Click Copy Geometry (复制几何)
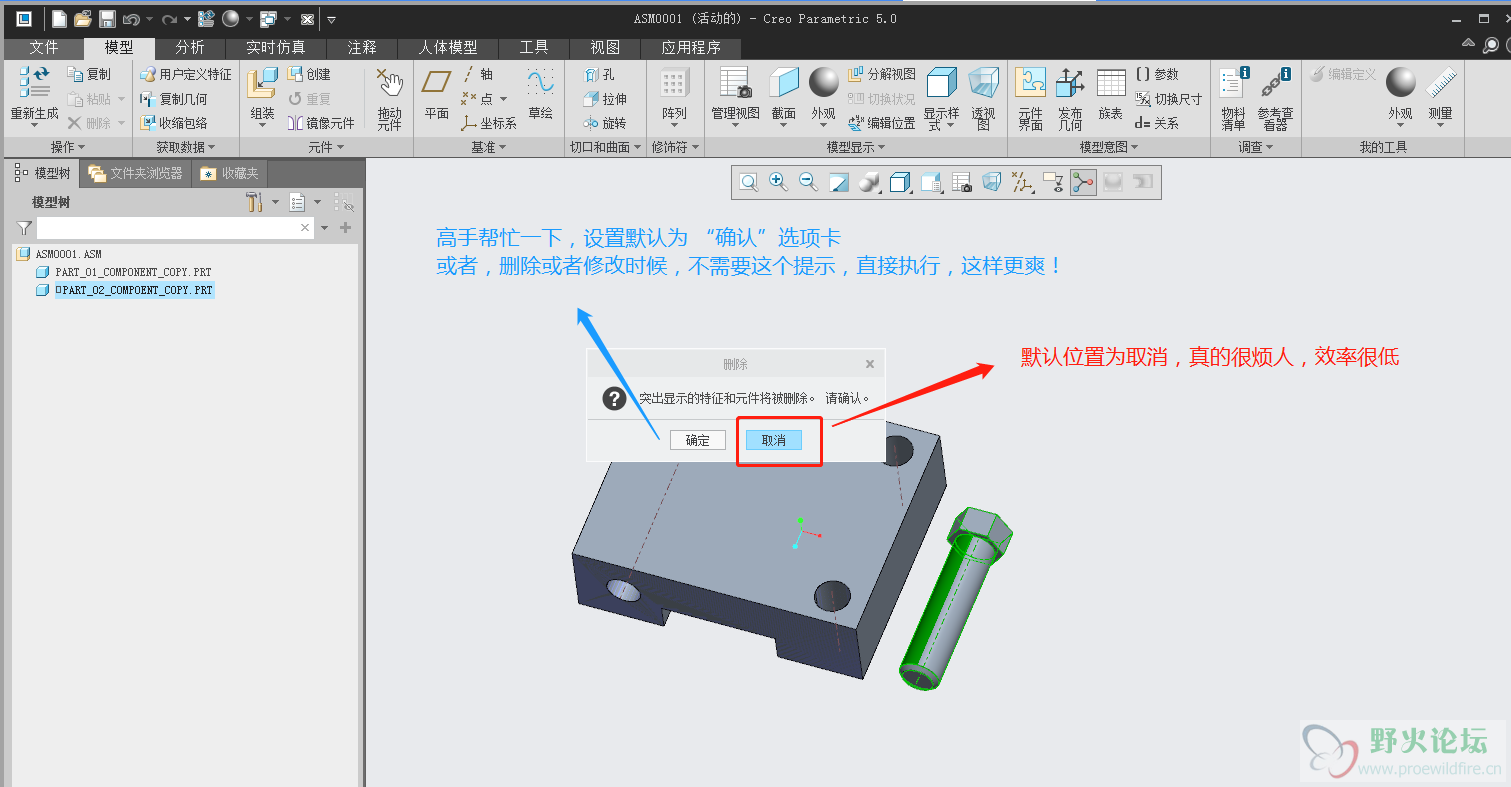The width and height of the screenshot is (1511, 787). 173,99
